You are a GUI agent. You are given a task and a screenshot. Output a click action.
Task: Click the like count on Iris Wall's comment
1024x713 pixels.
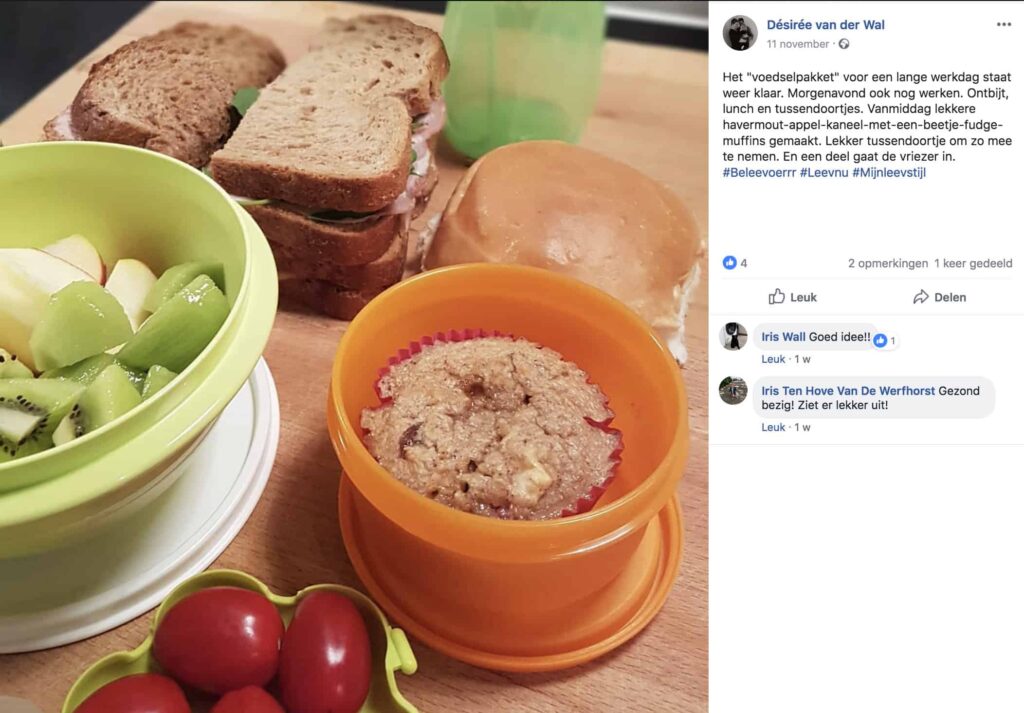pos(886,340)
